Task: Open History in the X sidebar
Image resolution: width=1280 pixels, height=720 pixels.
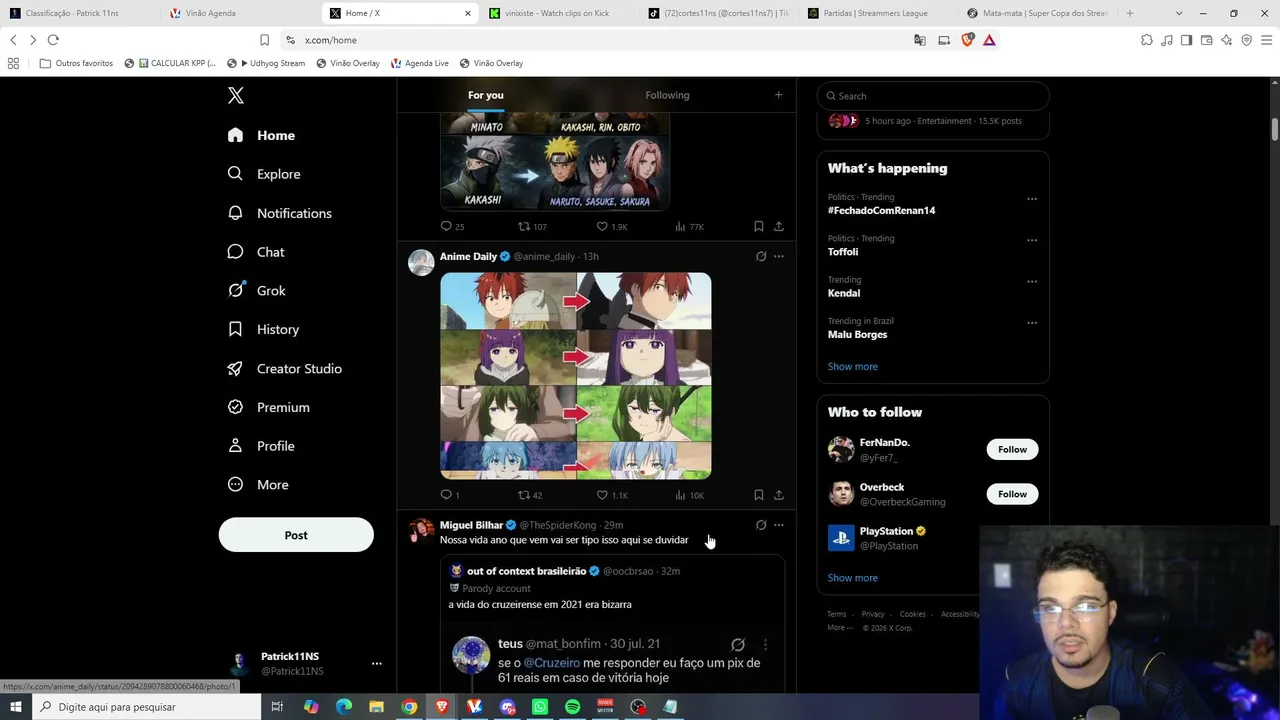Action: pos(263,329)
